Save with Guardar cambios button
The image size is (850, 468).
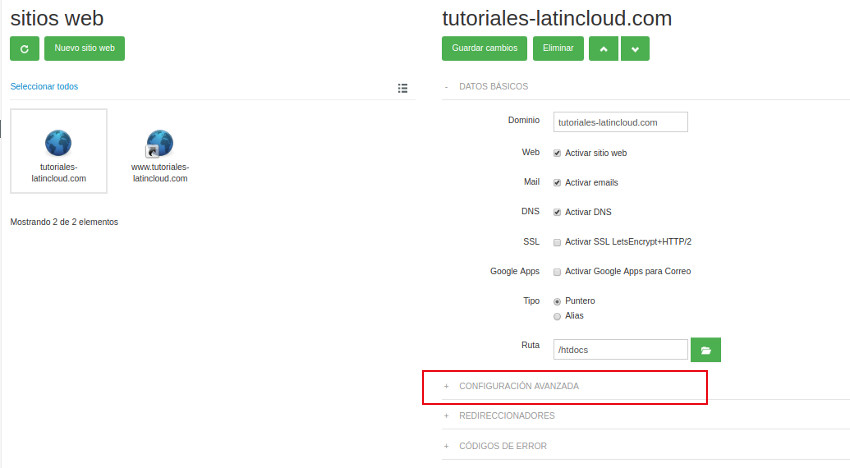click(485, 48)
